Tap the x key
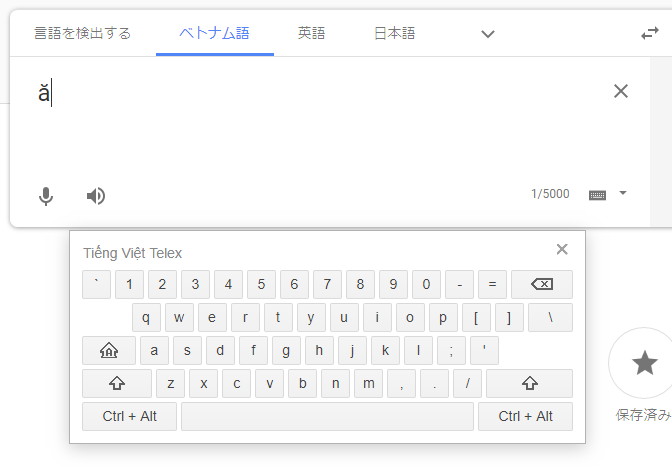This screenshot has height=467, width=672. pyautogui.click(x=204, y=383)
